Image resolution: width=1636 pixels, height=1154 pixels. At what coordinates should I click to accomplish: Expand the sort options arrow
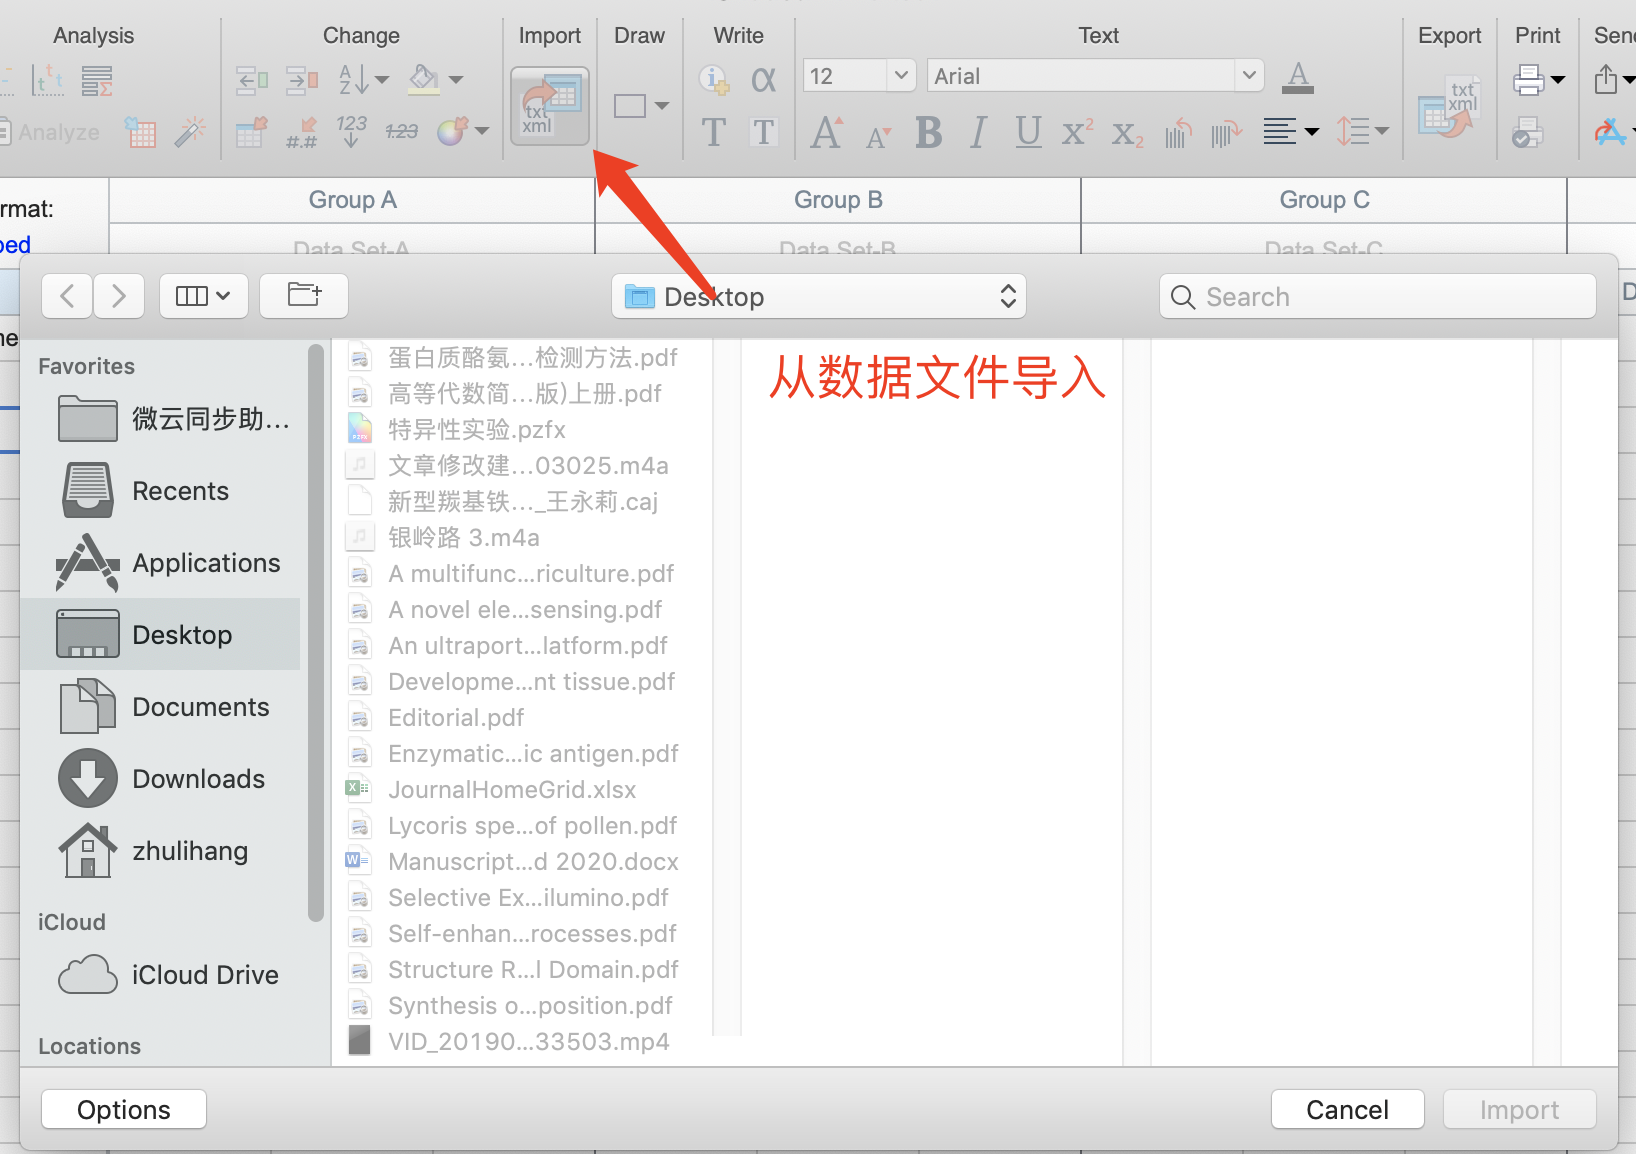coord(381,79)
